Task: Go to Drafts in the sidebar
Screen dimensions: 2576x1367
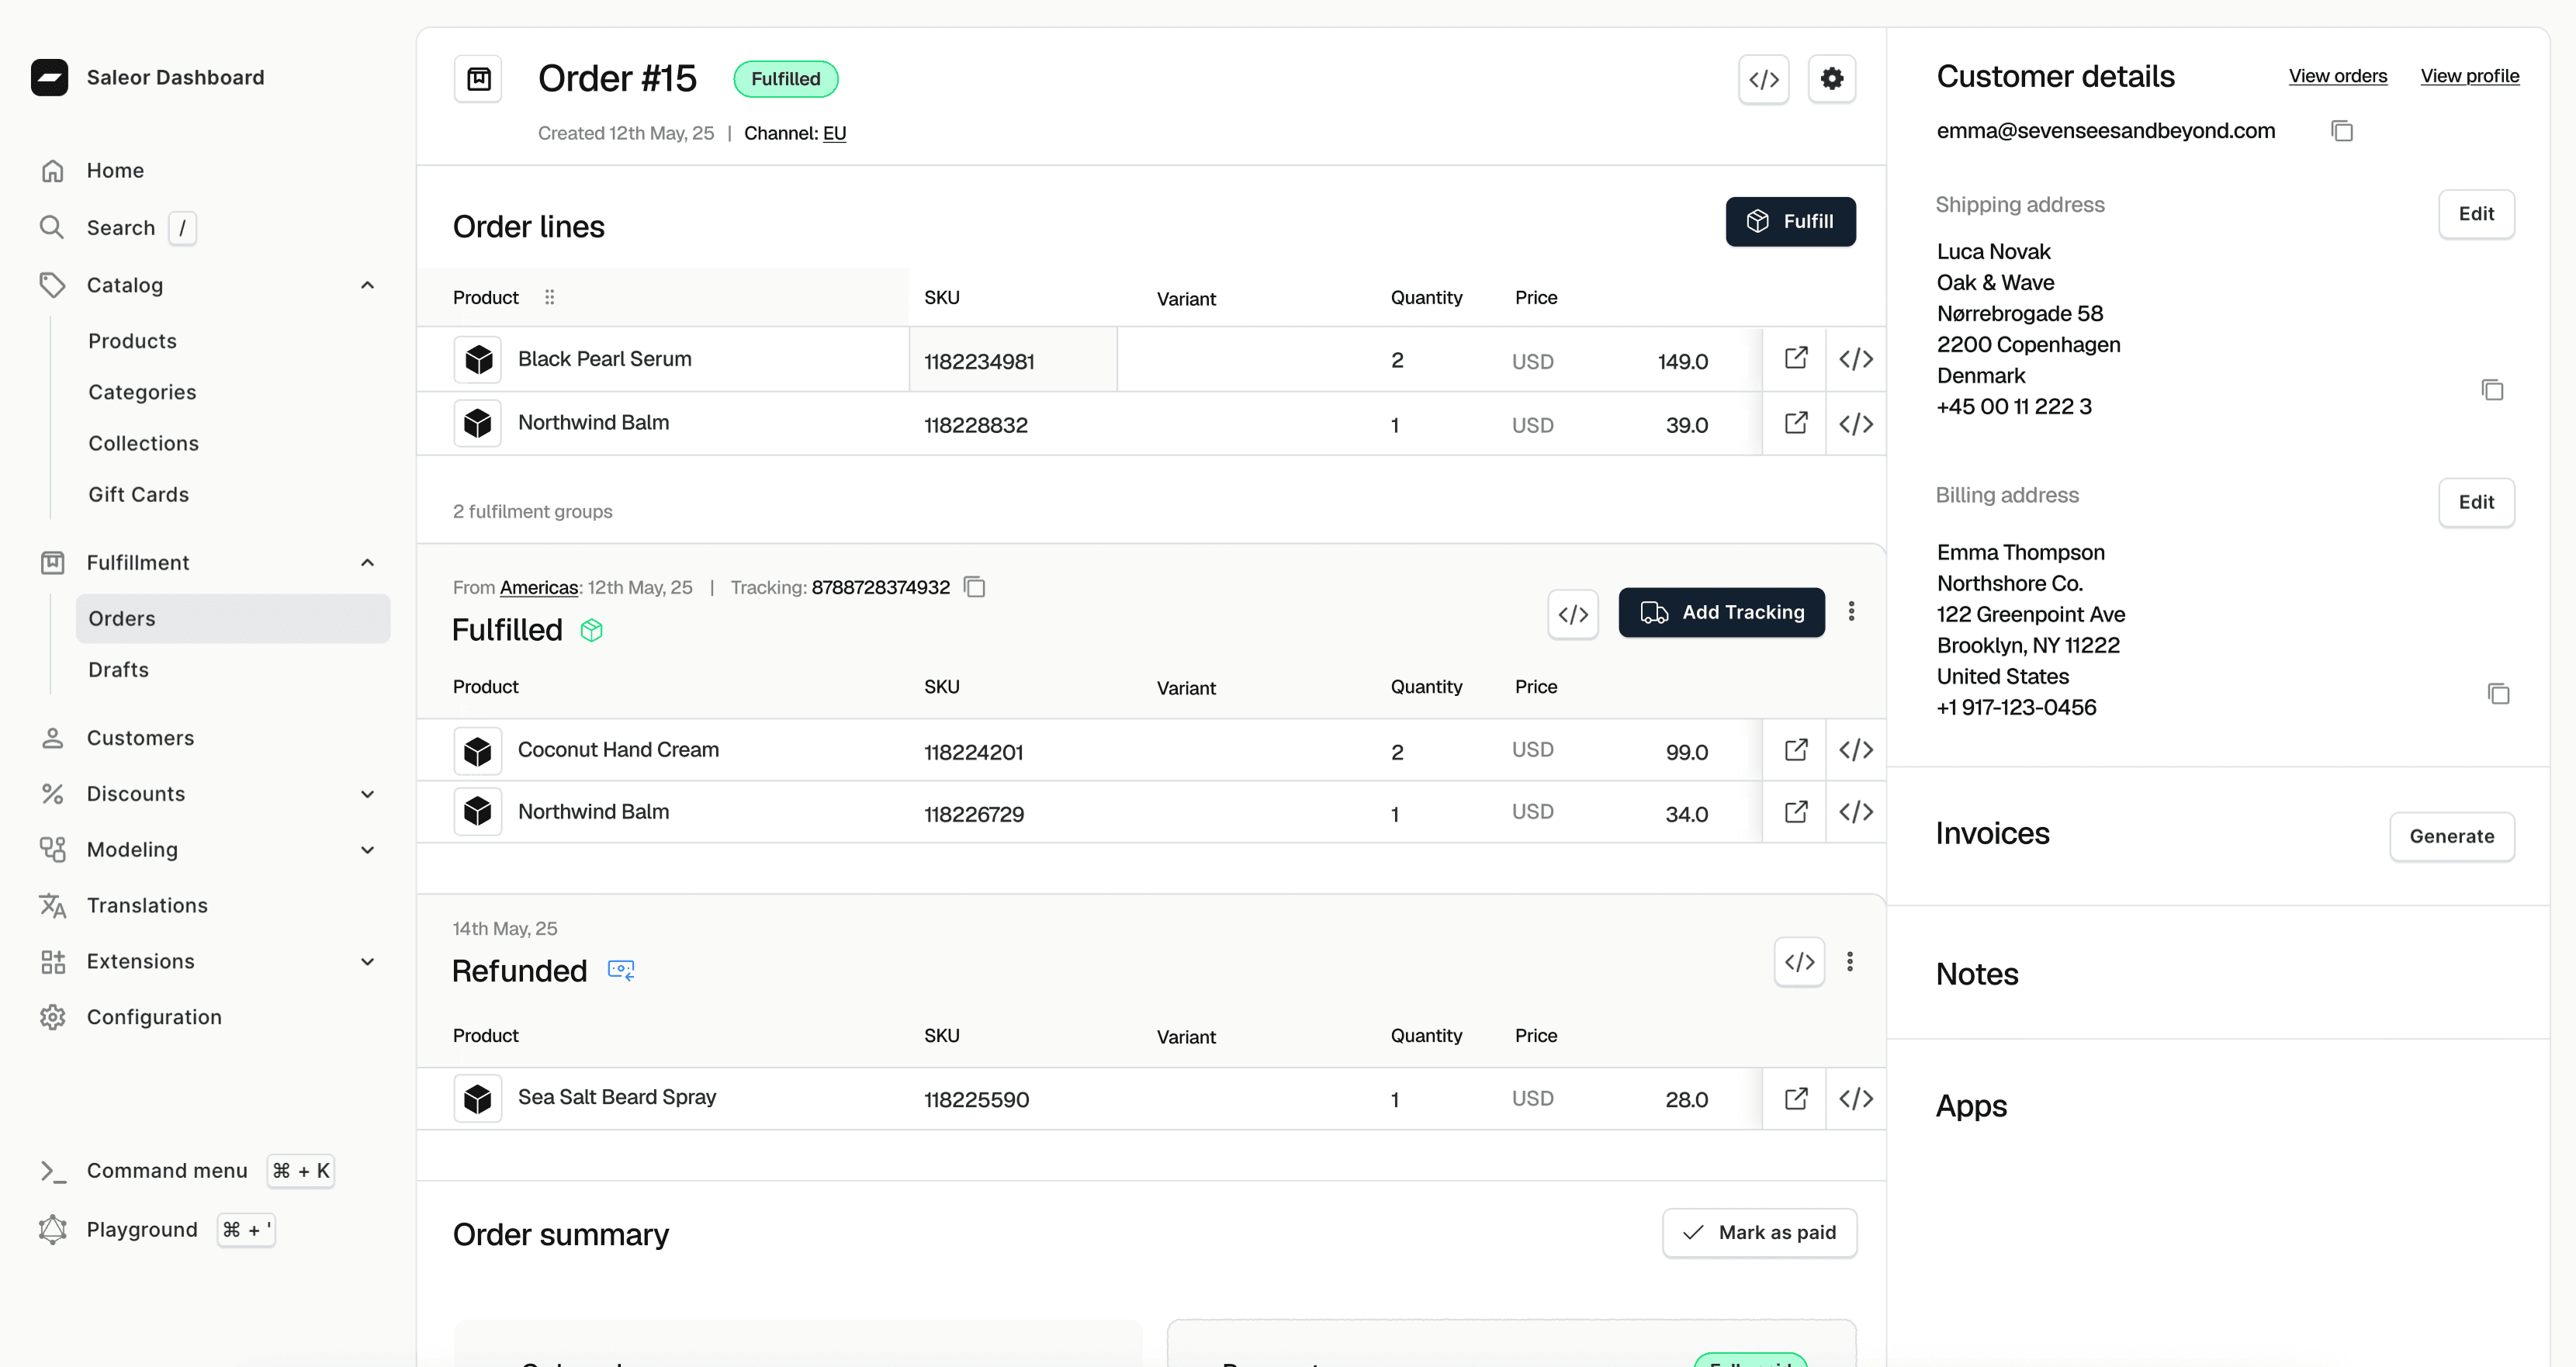Action: [x=118, y=670]
